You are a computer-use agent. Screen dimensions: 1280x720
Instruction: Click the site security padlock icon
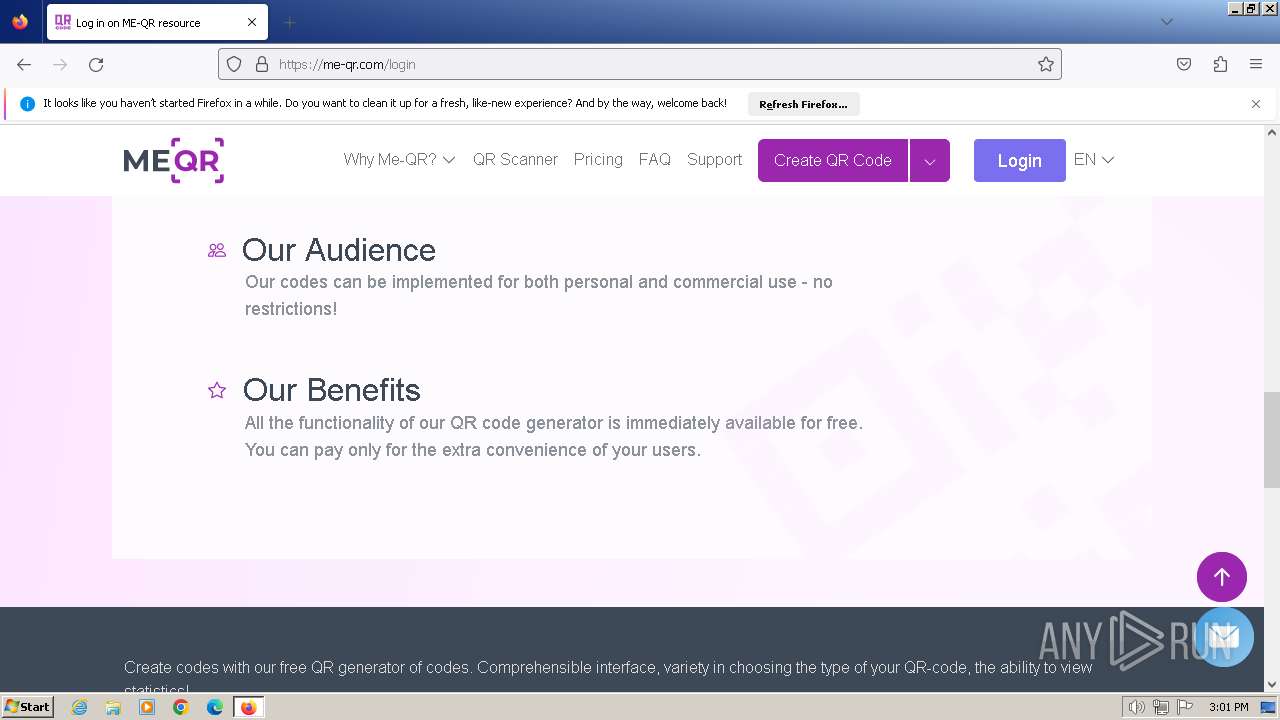coord(262,64)
